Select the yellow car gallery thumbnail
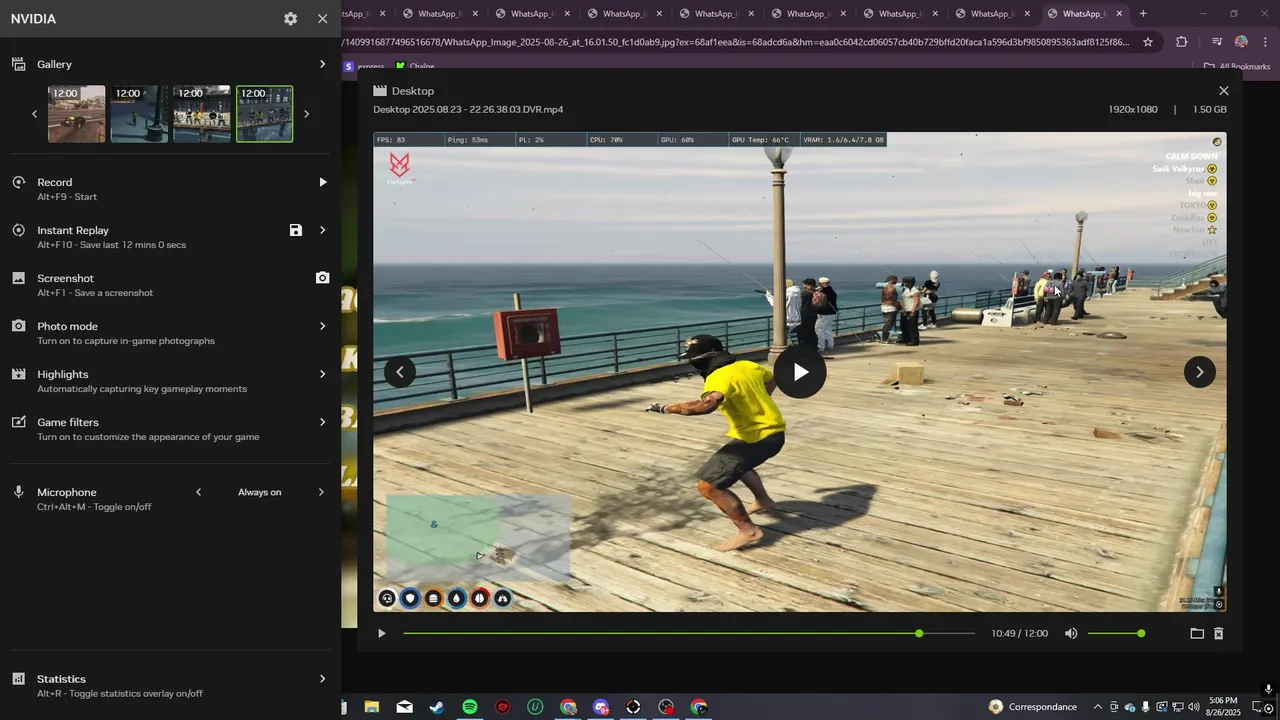Viewport: 1280px width, 720px height. click(76, 114)
